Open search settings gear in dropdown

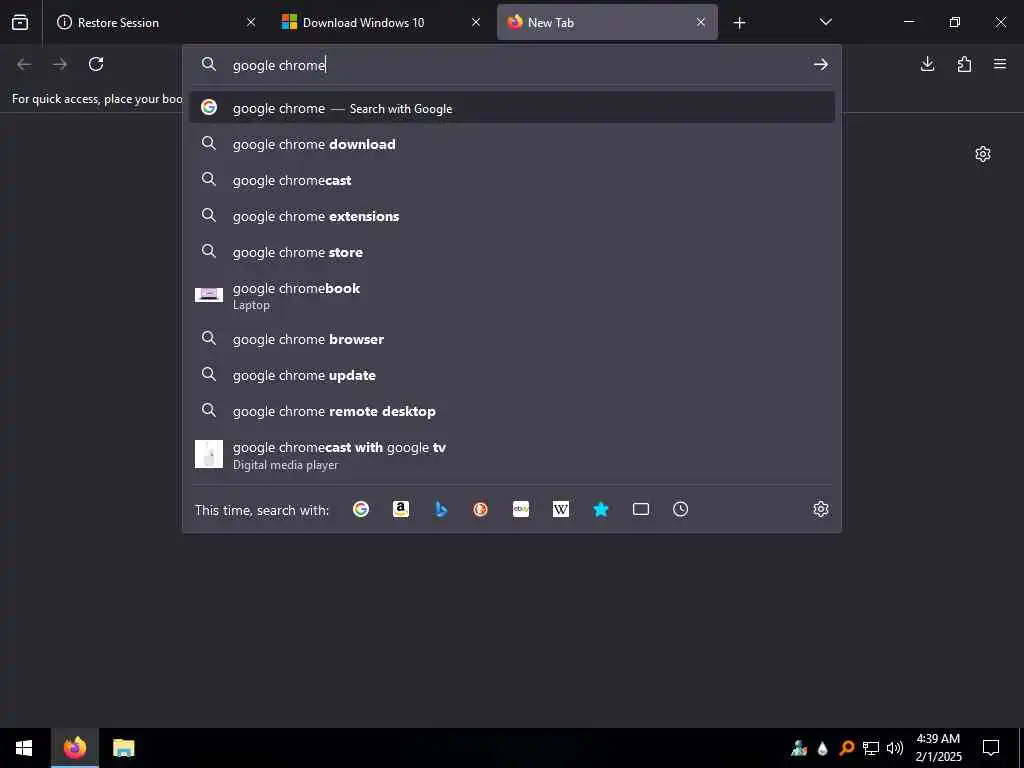821,509
